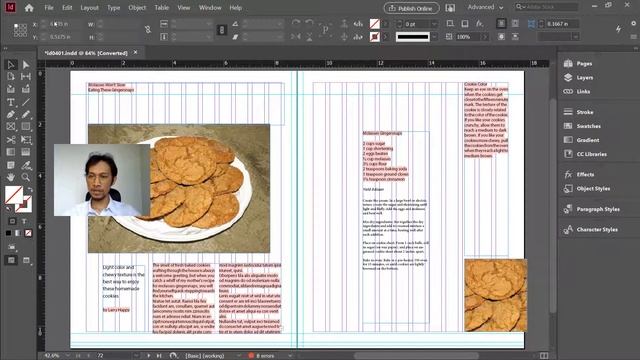Screen dimensions: 640x360
Task: Open the File menu
Action: (49, 8)
